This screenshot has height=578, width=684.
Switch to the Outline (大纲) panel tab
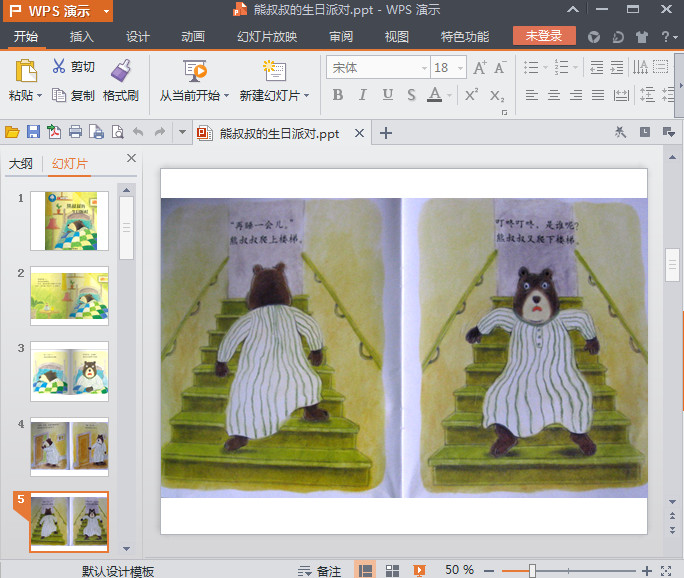21,164
